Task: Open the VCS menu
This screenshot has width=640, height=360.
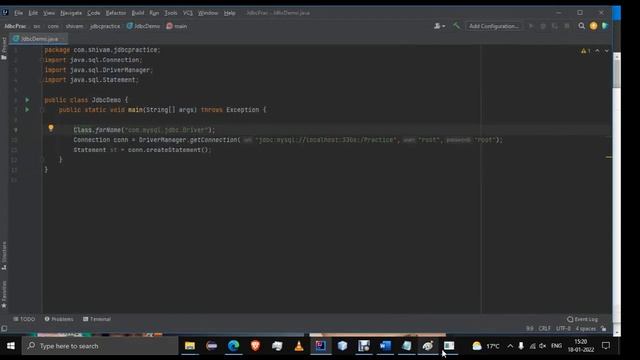Action: pos(188,13)
